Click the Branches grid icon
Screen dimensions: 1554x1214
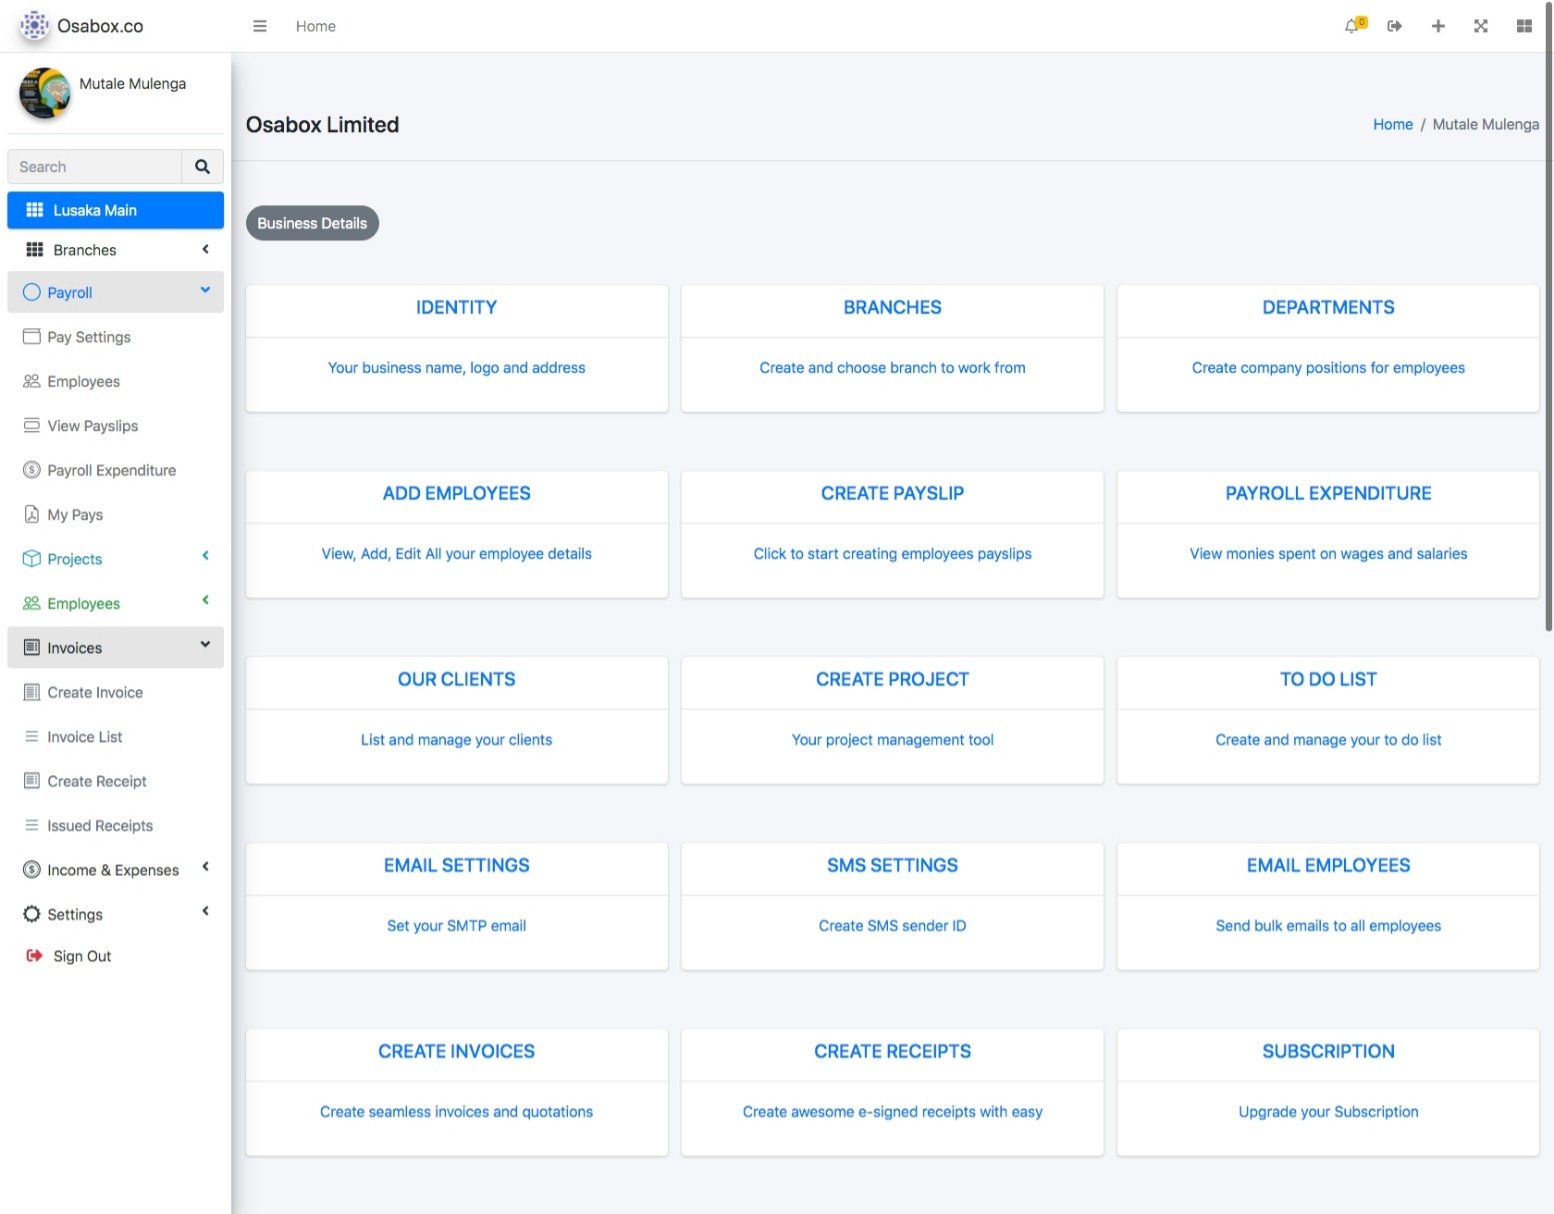[34, 250]
